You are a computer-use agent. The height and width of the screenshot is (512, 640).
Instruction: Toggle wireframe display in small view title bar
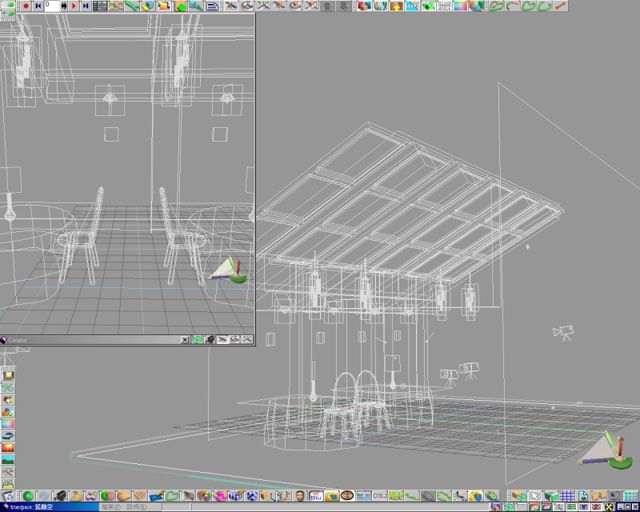point(224,340)
